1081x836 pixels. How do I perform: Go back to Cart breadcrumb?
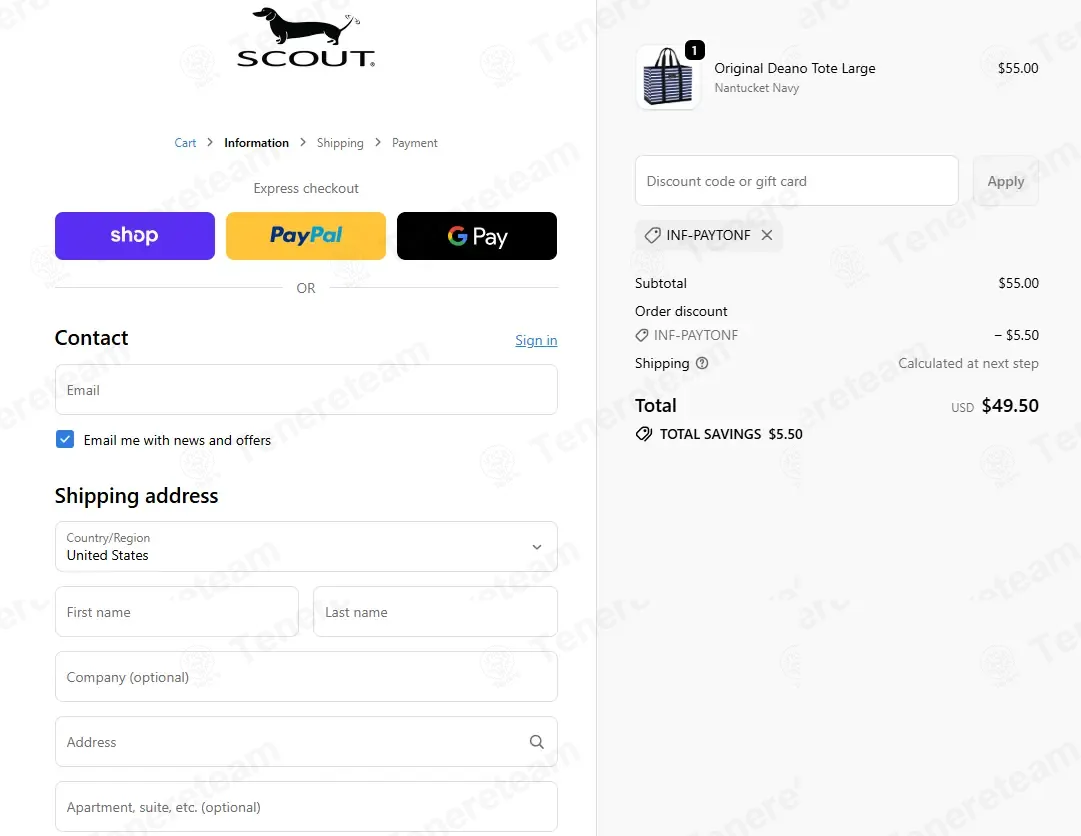click(x=185, y=143)
